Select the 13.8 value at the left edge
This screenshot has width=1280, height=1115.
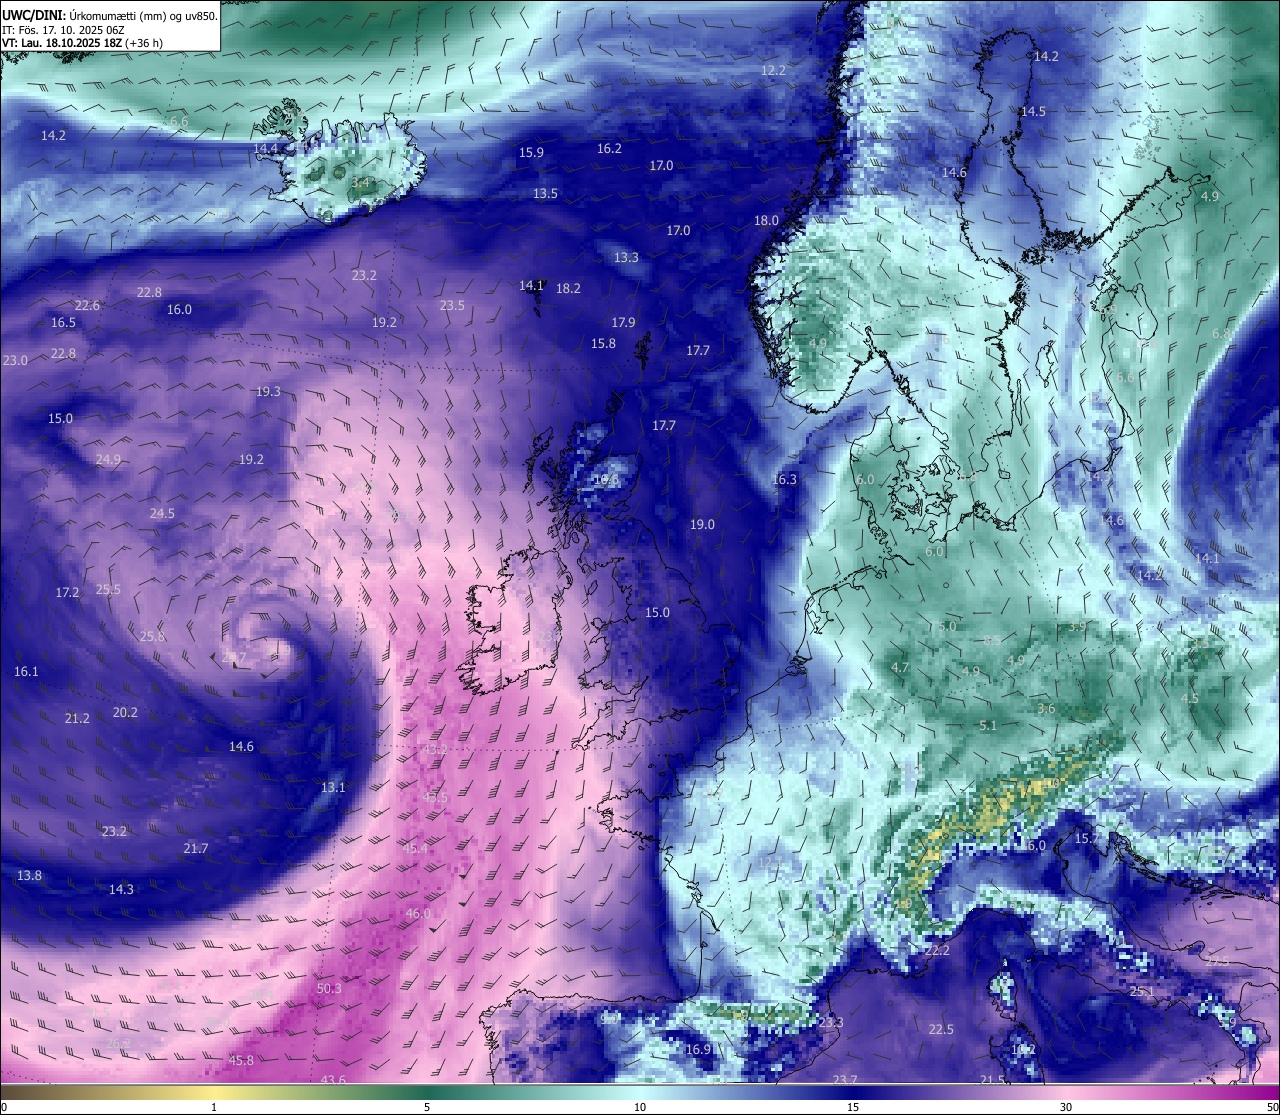pos(30,876)
